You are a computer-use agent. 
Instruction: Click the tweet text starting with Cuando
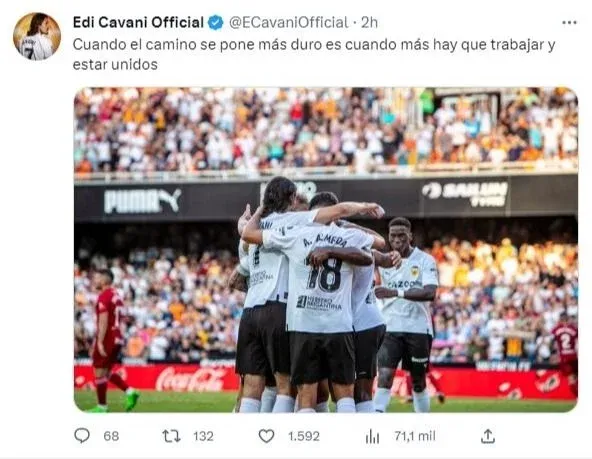click(314, 54)
